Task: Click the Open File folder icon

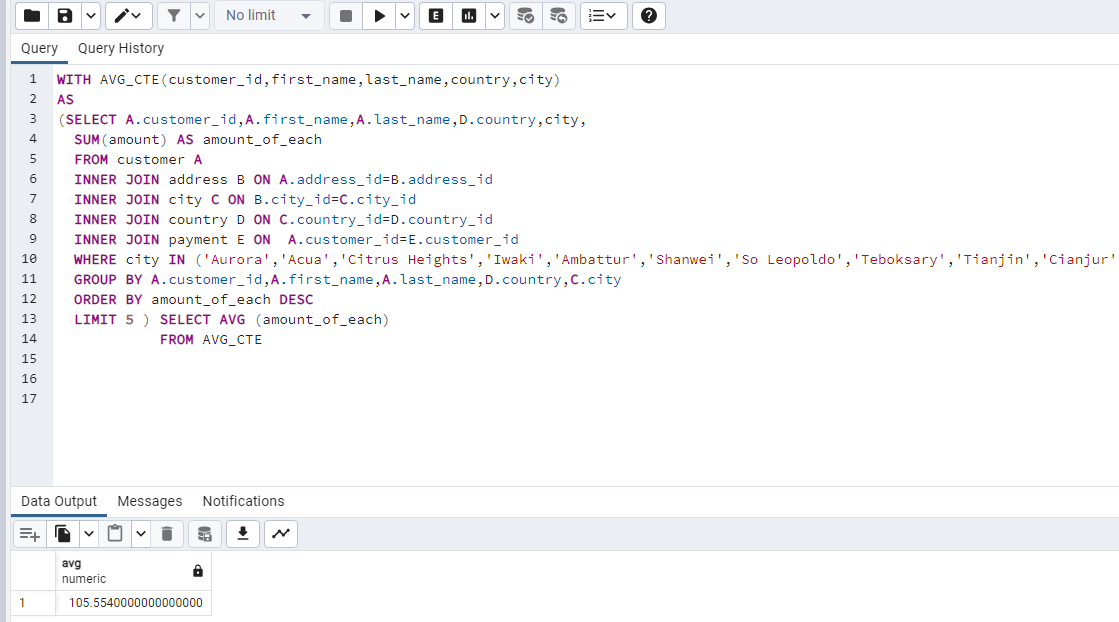Action: [32, 16]
